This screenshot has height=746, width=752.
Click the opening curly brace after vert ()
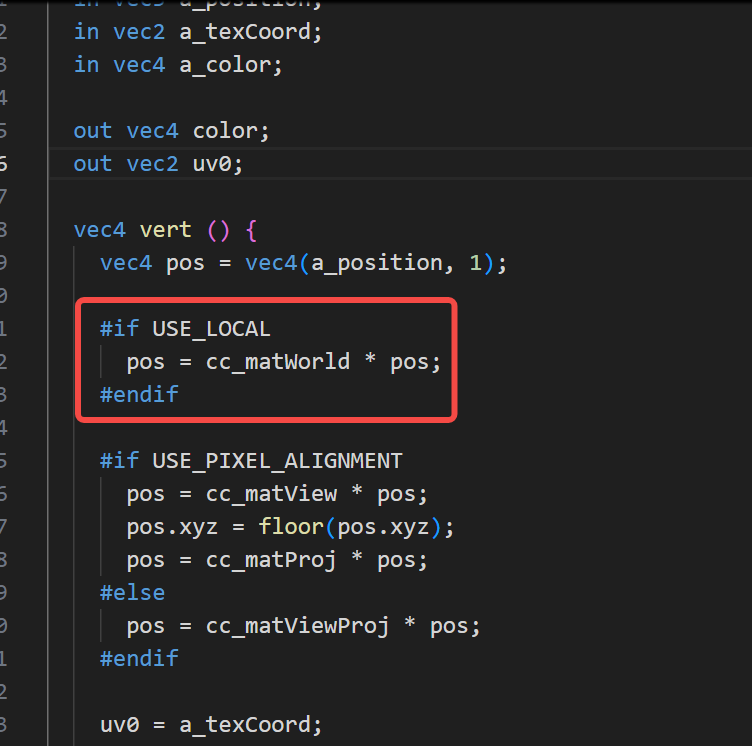[250, 230]
